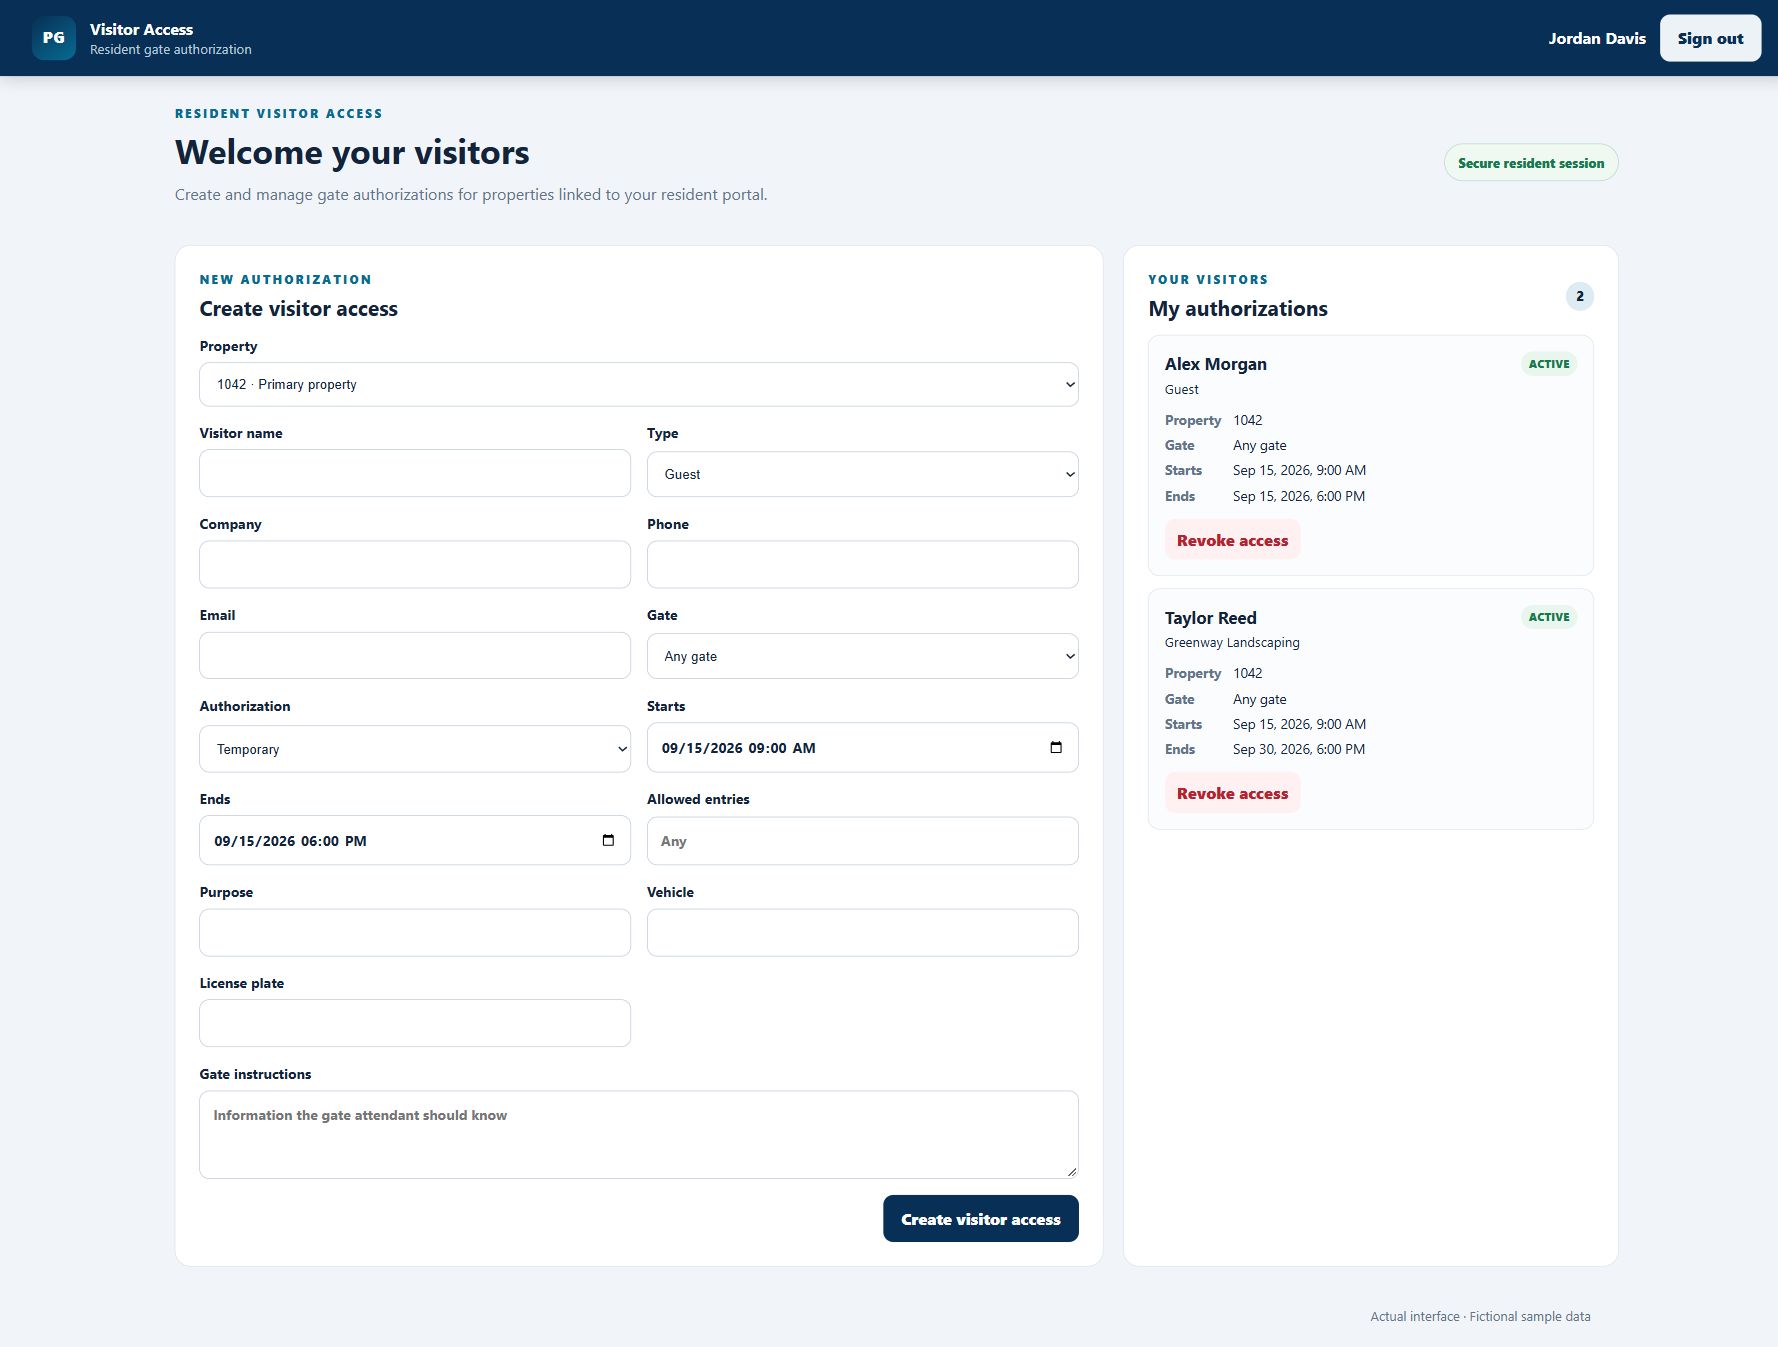Screen dimensions: 1778x1347
Task: Click the Ends date-time value
Action: 290,841
